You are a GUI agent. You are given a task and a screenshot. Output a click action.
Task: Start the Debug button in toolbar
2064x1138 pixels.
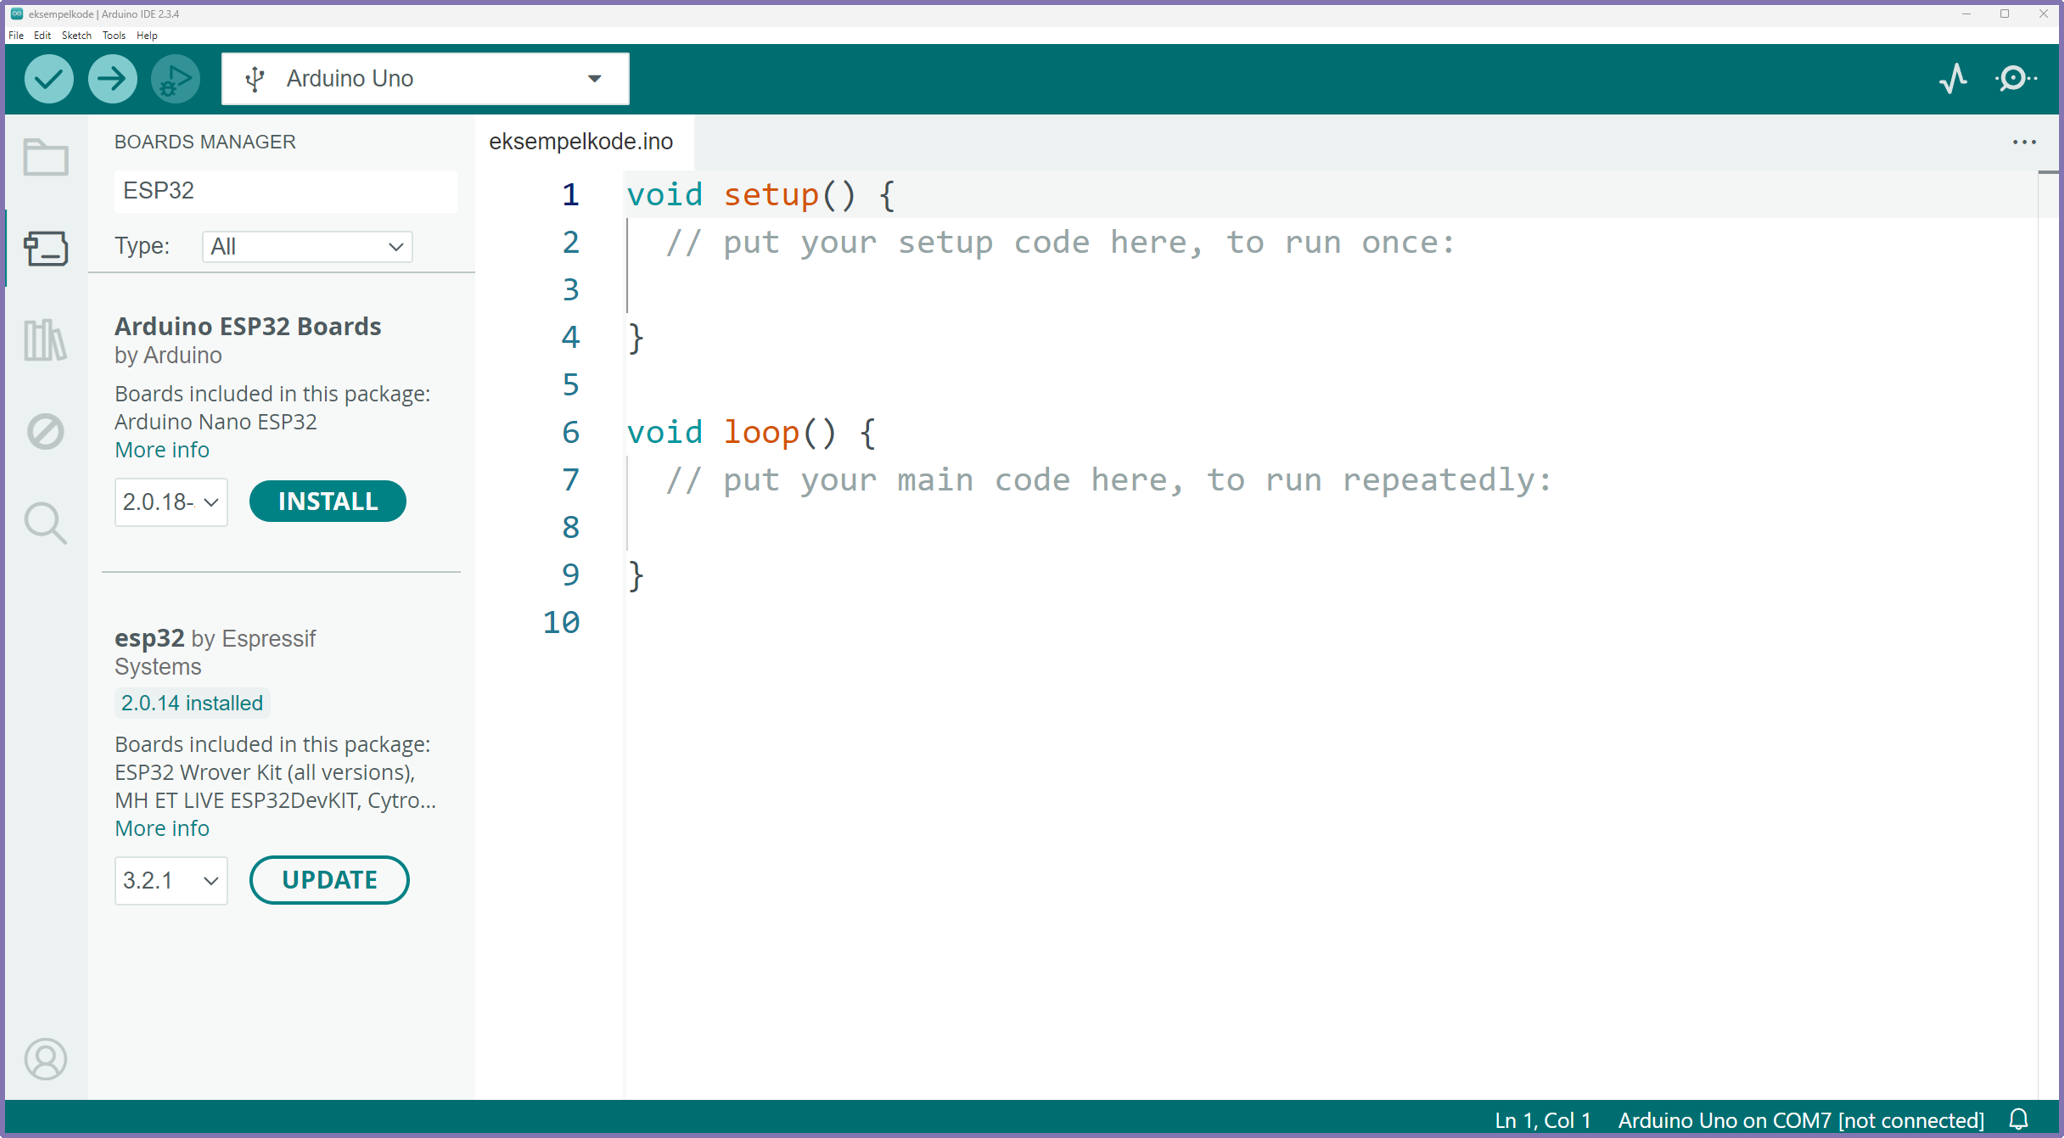pos(175,79)
